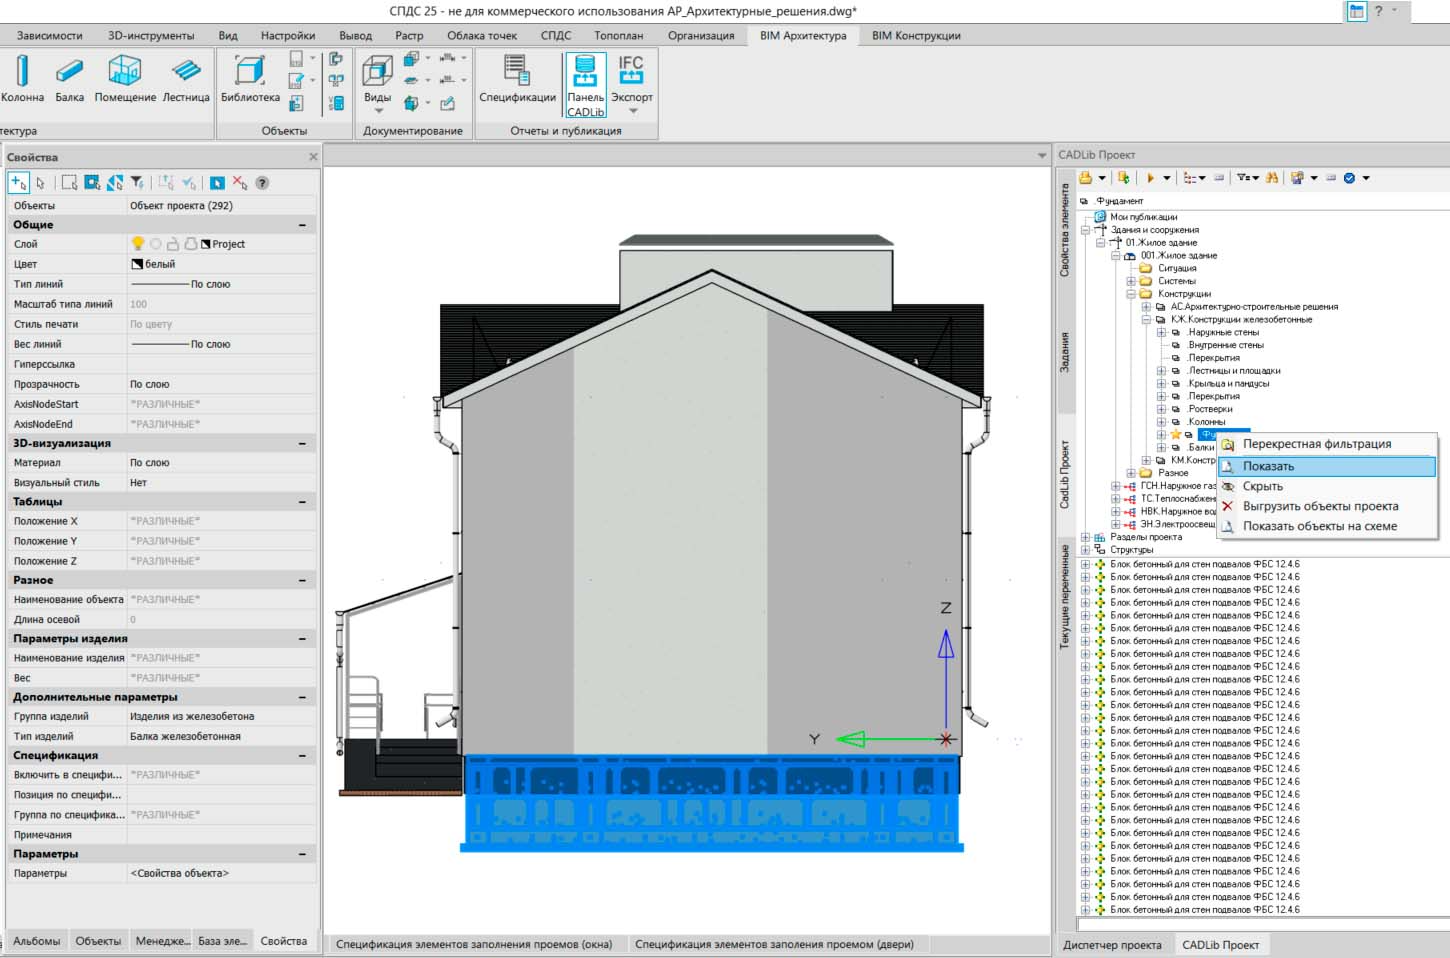
Task: Toggle the layer lock icon in Слой row
Action: pos(173,244)
